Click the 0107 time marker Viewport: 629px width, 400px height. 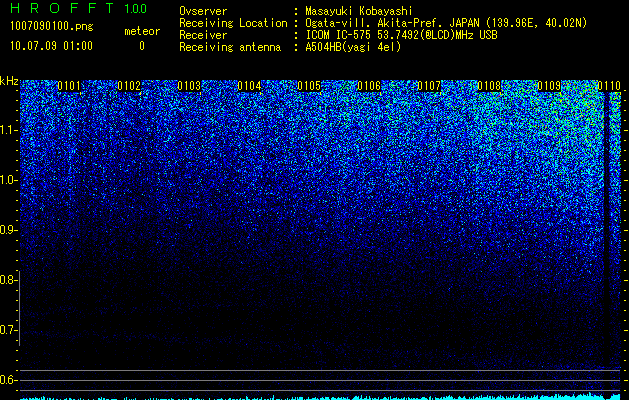pos(429,86)
